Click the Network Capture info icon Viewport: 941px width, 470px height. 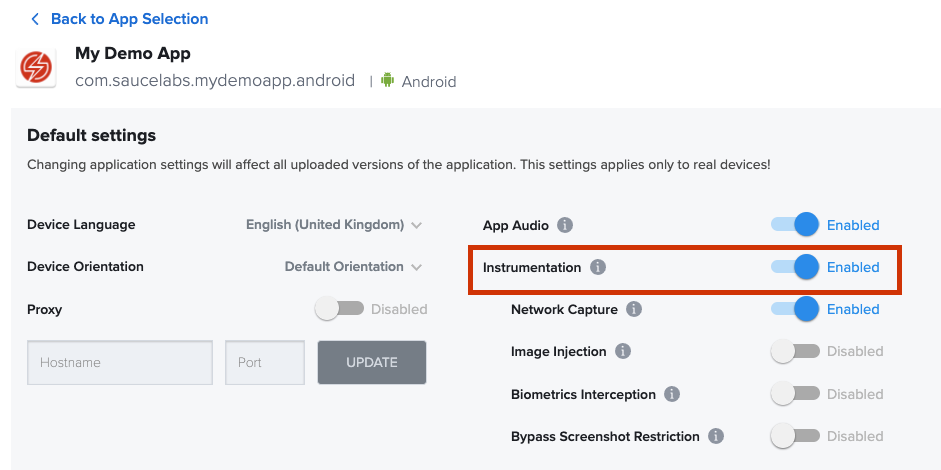[634, 309]
